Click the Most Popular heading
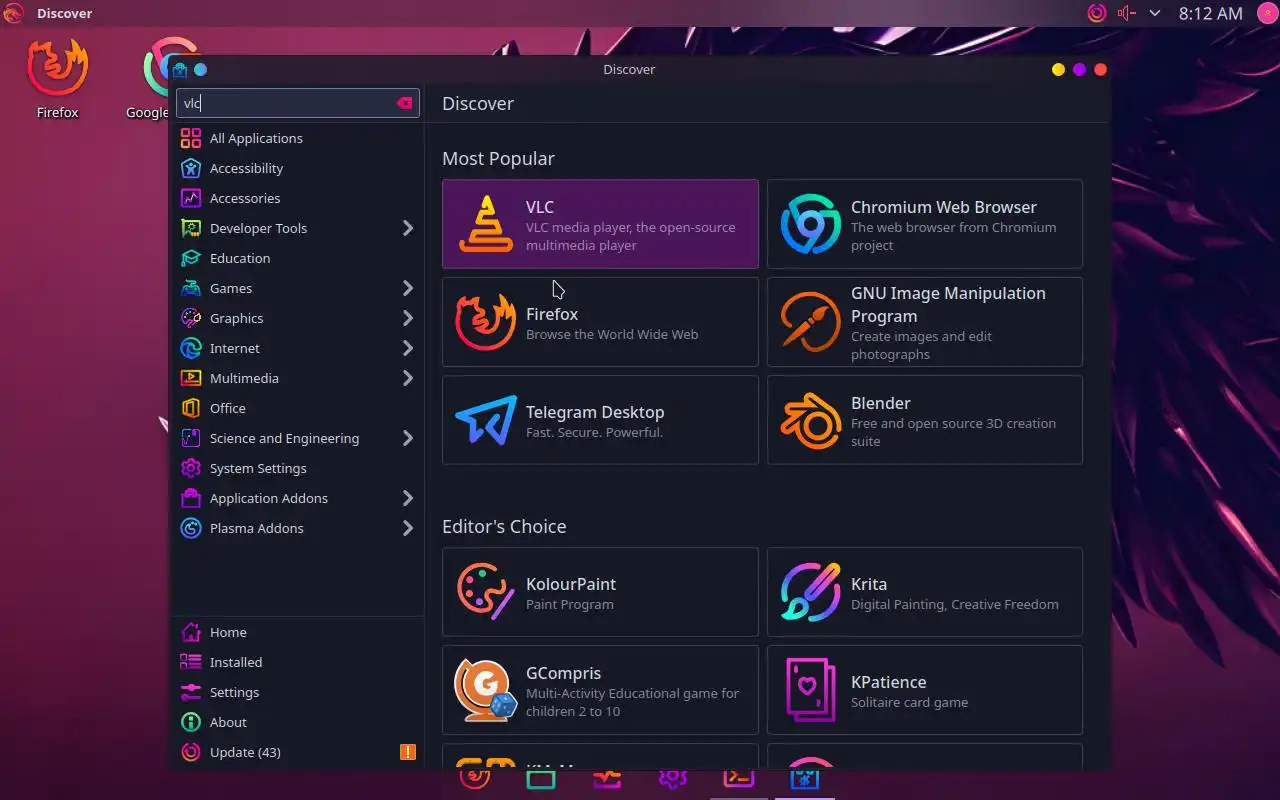Image resolution: width=1280 pixels, height=800 pixels. click(498, 158)
